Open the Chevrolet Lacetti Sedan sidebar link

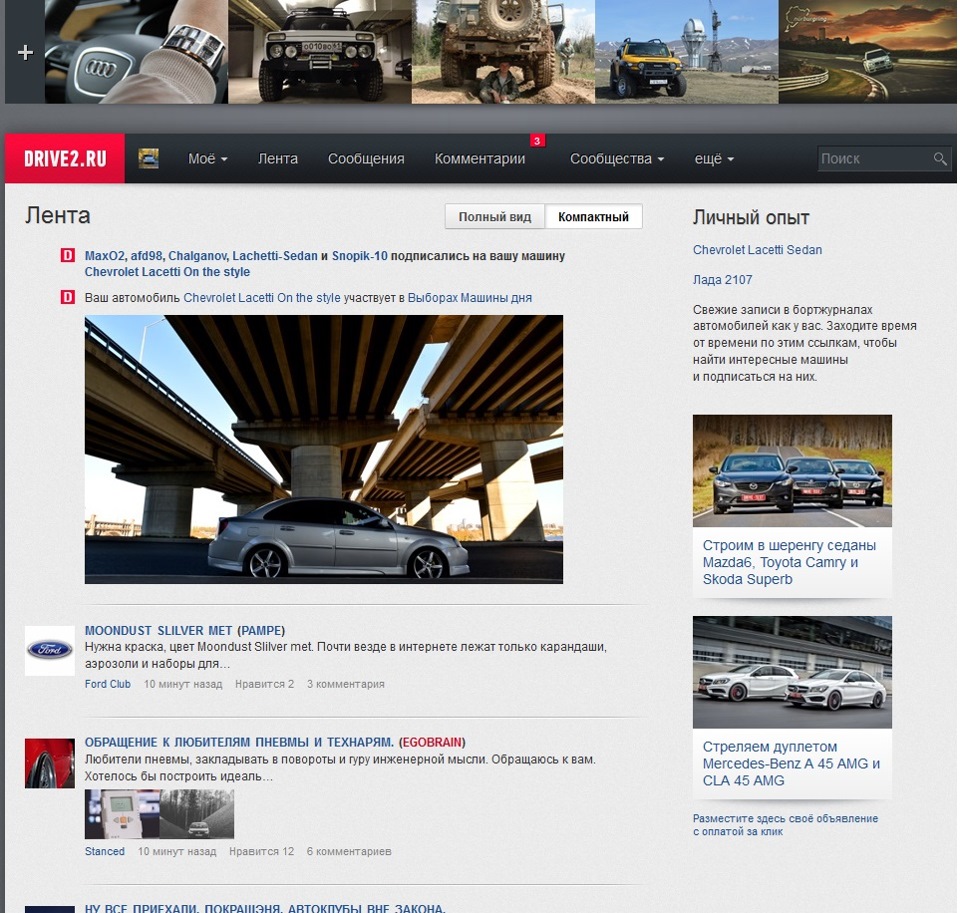[x=757, y=250]
